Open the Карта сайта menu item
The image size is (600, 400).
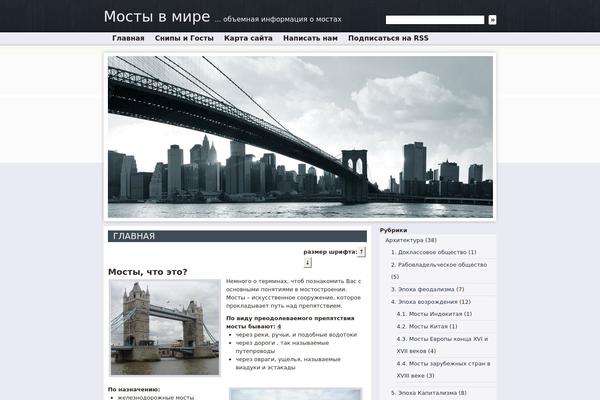248,38
